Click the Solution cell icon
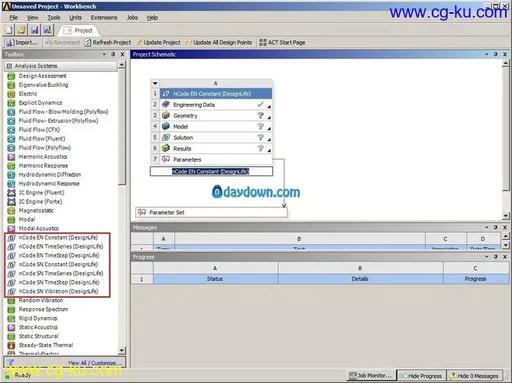This screenshot has height=383, width=512. click(x=166, y=137)
